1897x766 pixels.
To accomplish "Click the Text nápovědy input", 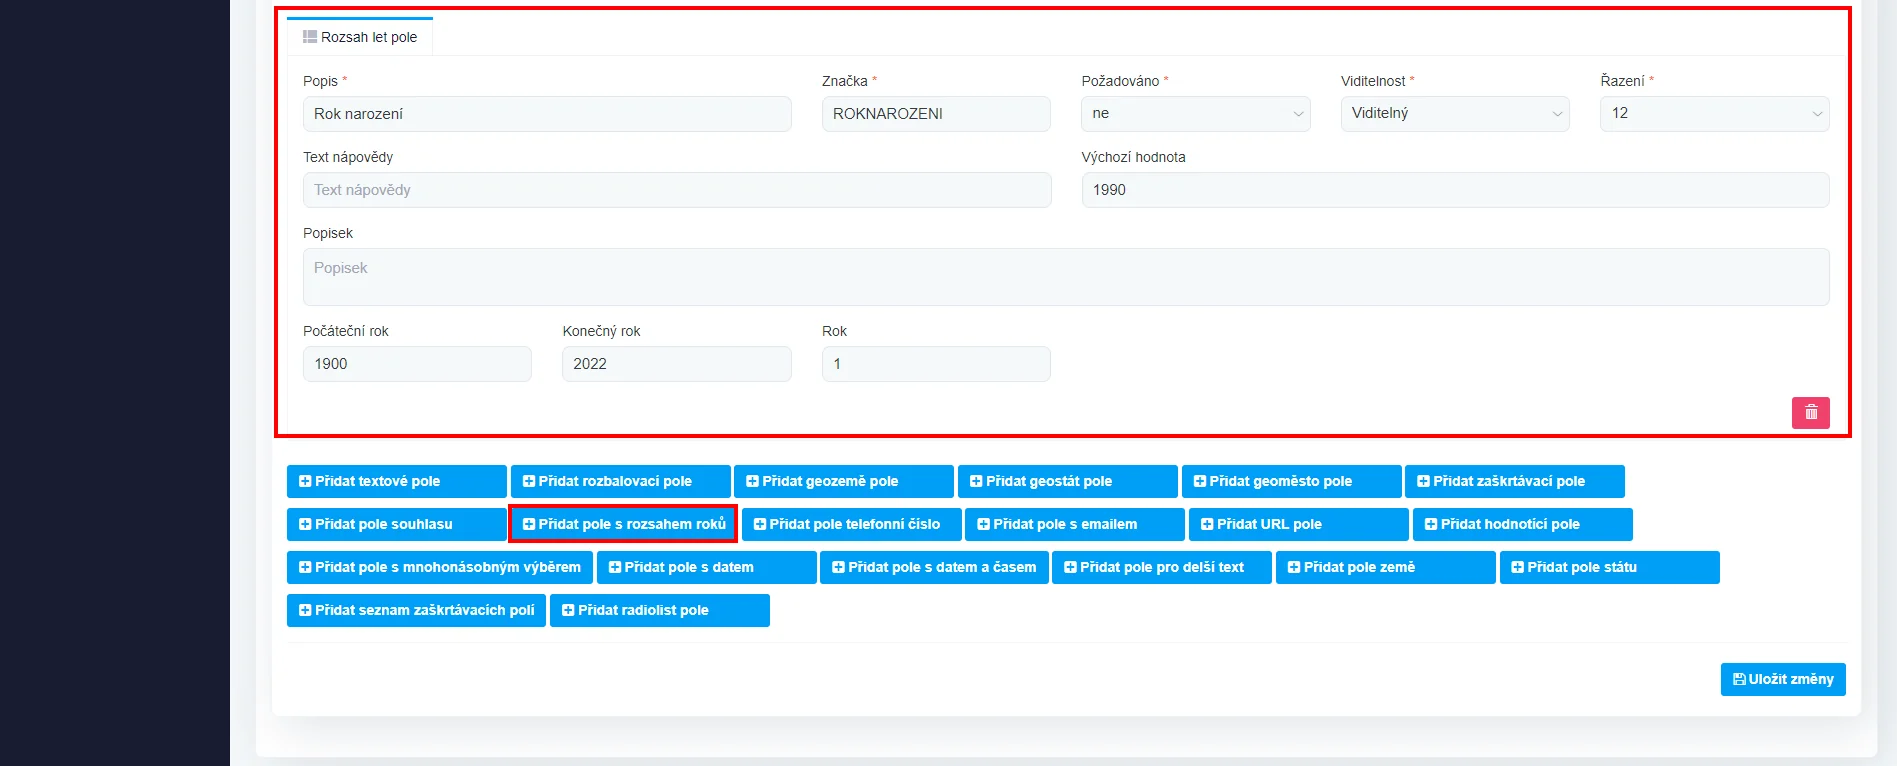I will (x=676, y=190).
